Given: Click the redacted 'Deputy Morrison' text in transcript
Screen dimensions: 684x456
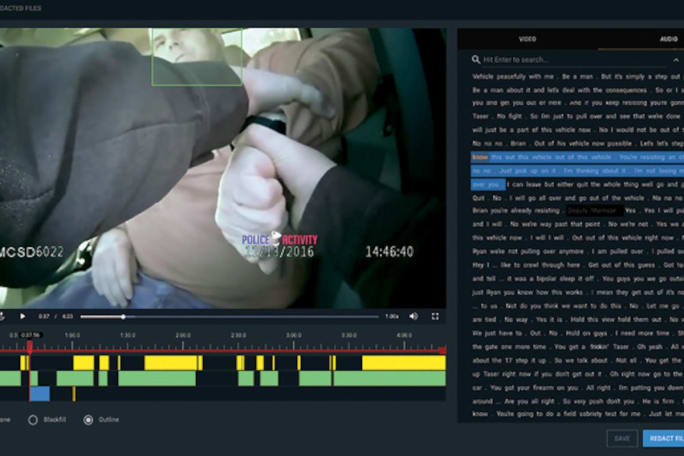Looking at the screenshot, I should [x=594, y=211].
